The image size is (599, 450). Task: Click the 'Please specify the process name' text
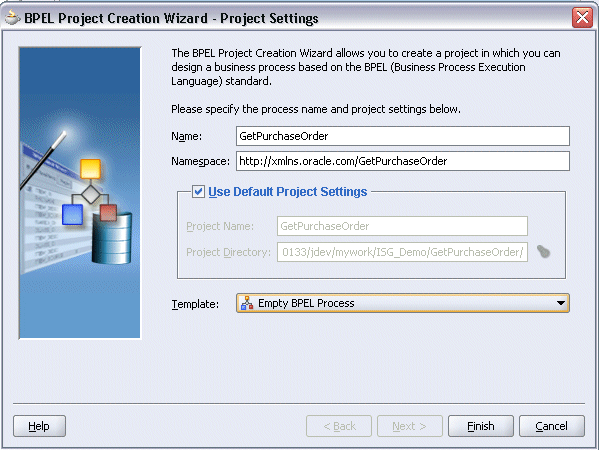click(x=316, y=109)
